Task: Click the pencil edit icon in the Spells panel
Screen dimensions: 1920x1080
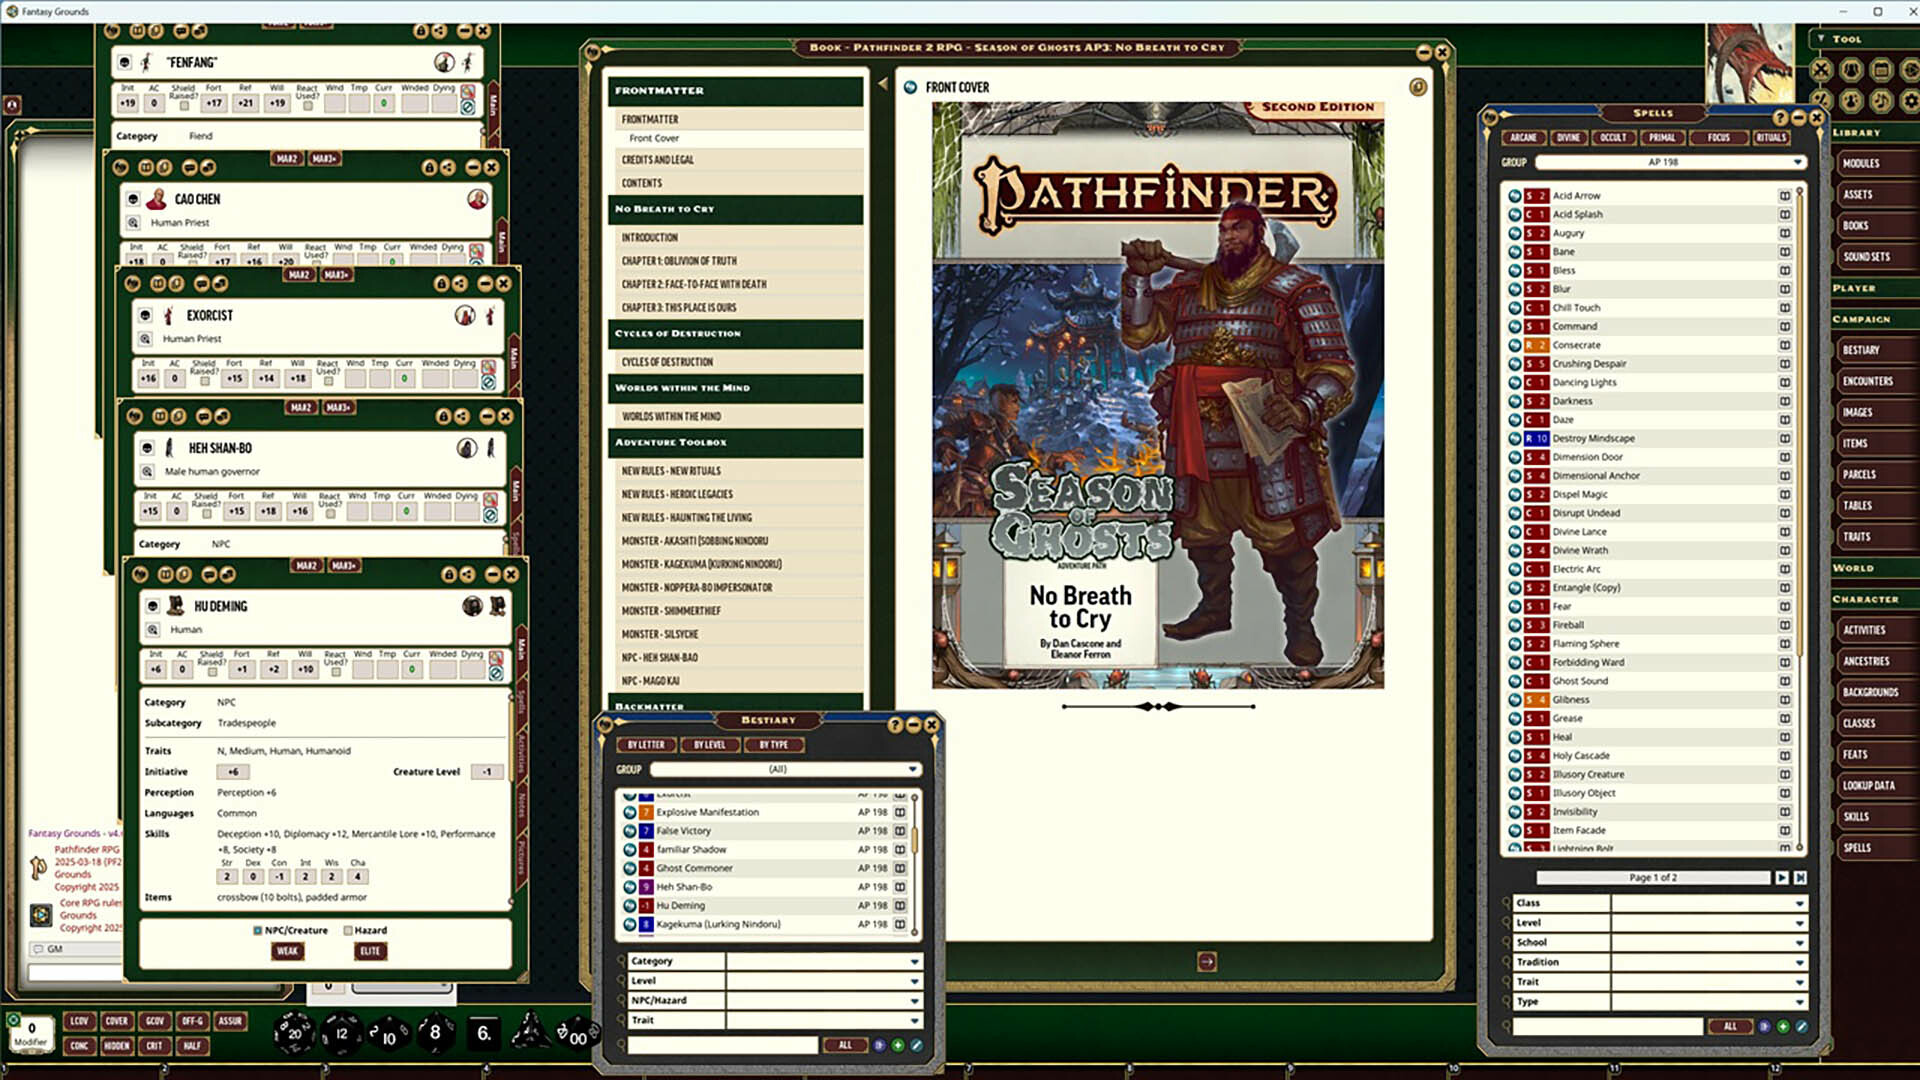Action: (x=1801, y=1026)
